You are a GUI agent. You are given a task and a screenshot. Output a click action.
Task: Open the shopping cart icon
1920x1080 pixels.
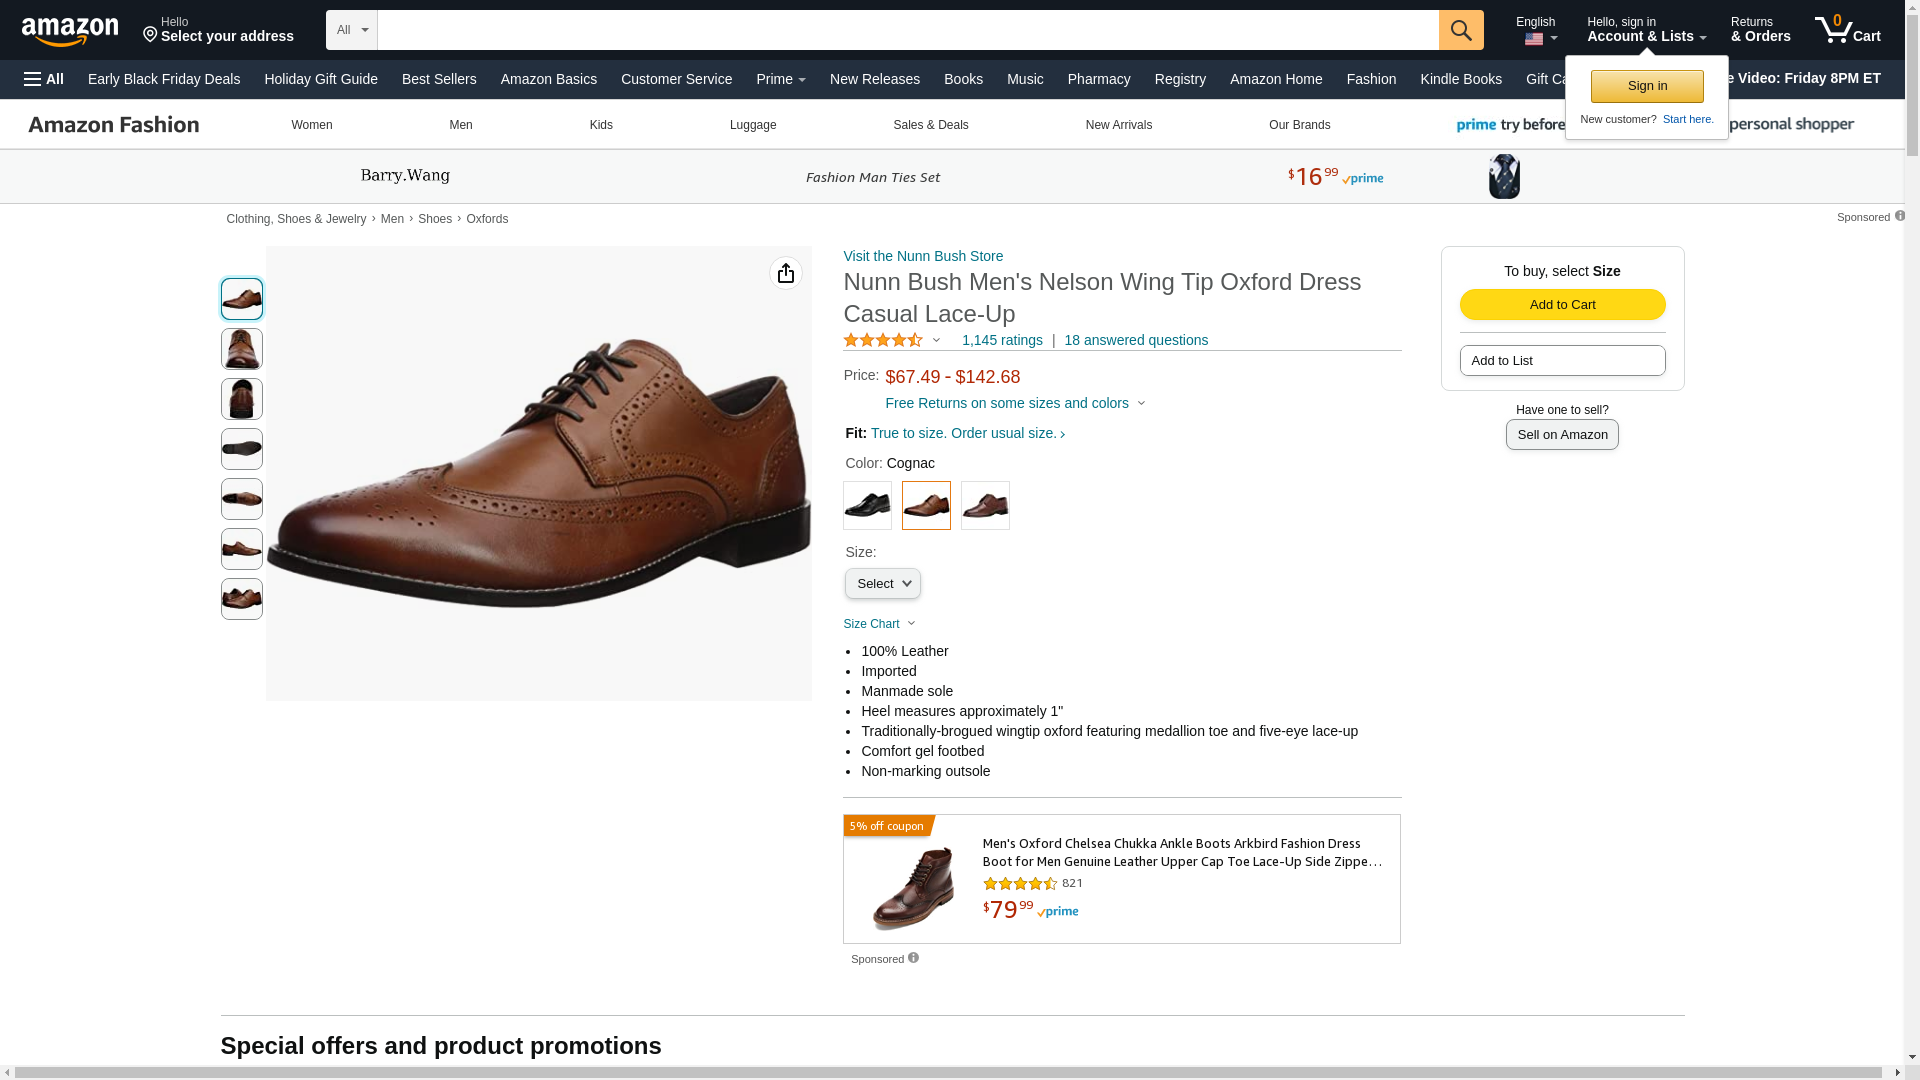click(1847, 30)
